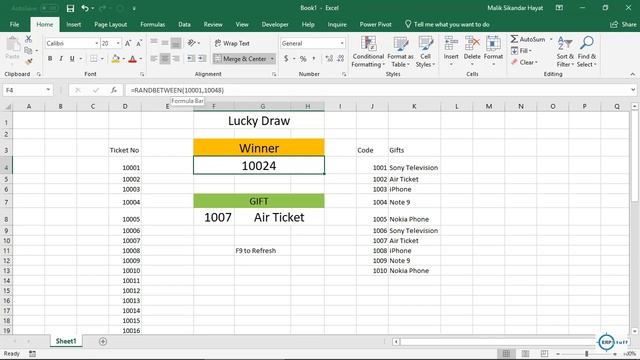Open the font color dropdown arrow
This screenshot has height=360, width=640.
(140, 59)
